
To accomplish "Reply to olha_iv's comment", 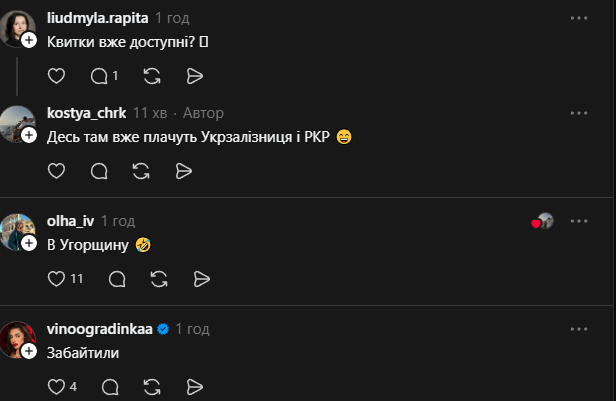I will tap(116, 279).
